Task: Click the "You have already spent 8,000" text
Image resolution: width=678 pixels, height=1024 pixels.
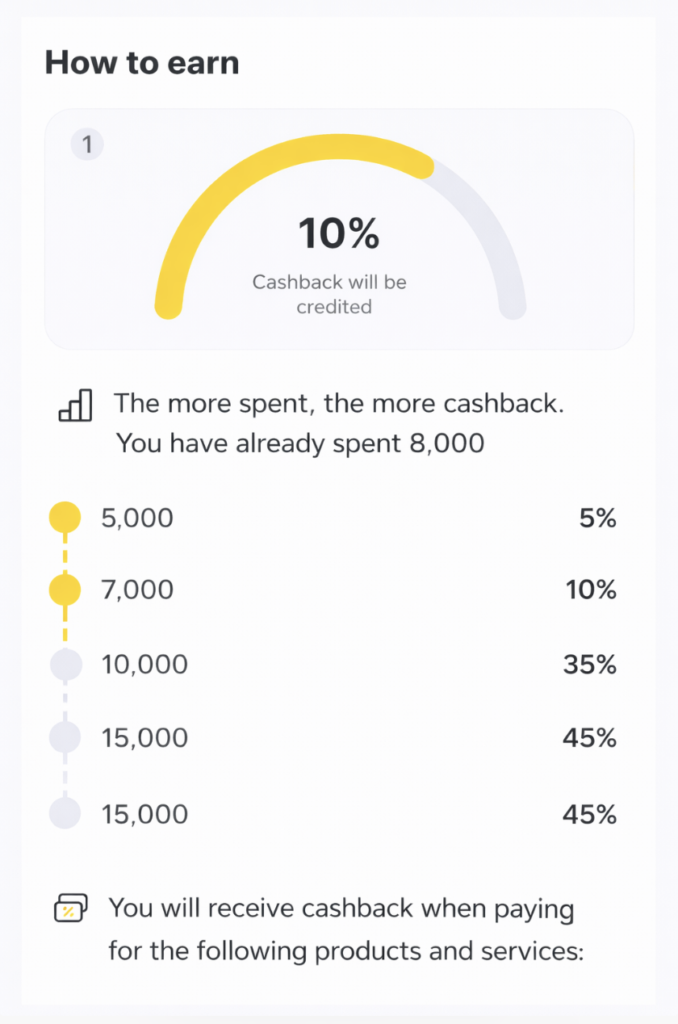Action: tap(300, 443)
